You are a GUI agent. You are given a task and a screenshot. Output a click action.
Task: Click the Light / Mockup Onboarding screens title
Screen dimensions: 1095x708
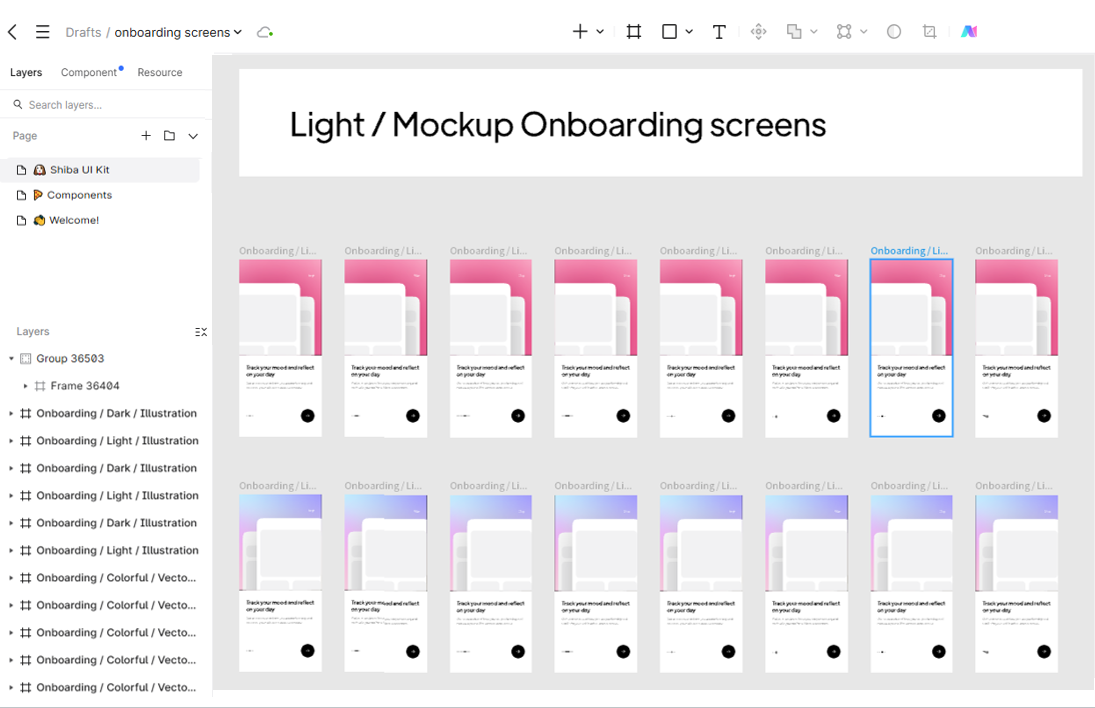557,125
